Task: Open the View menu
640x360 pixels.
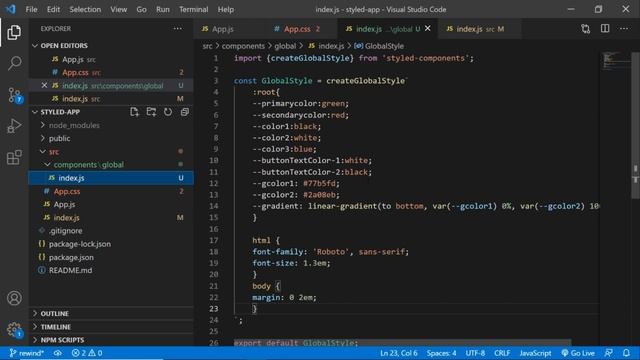Action: pyautogui.click(x=118, y=9)
